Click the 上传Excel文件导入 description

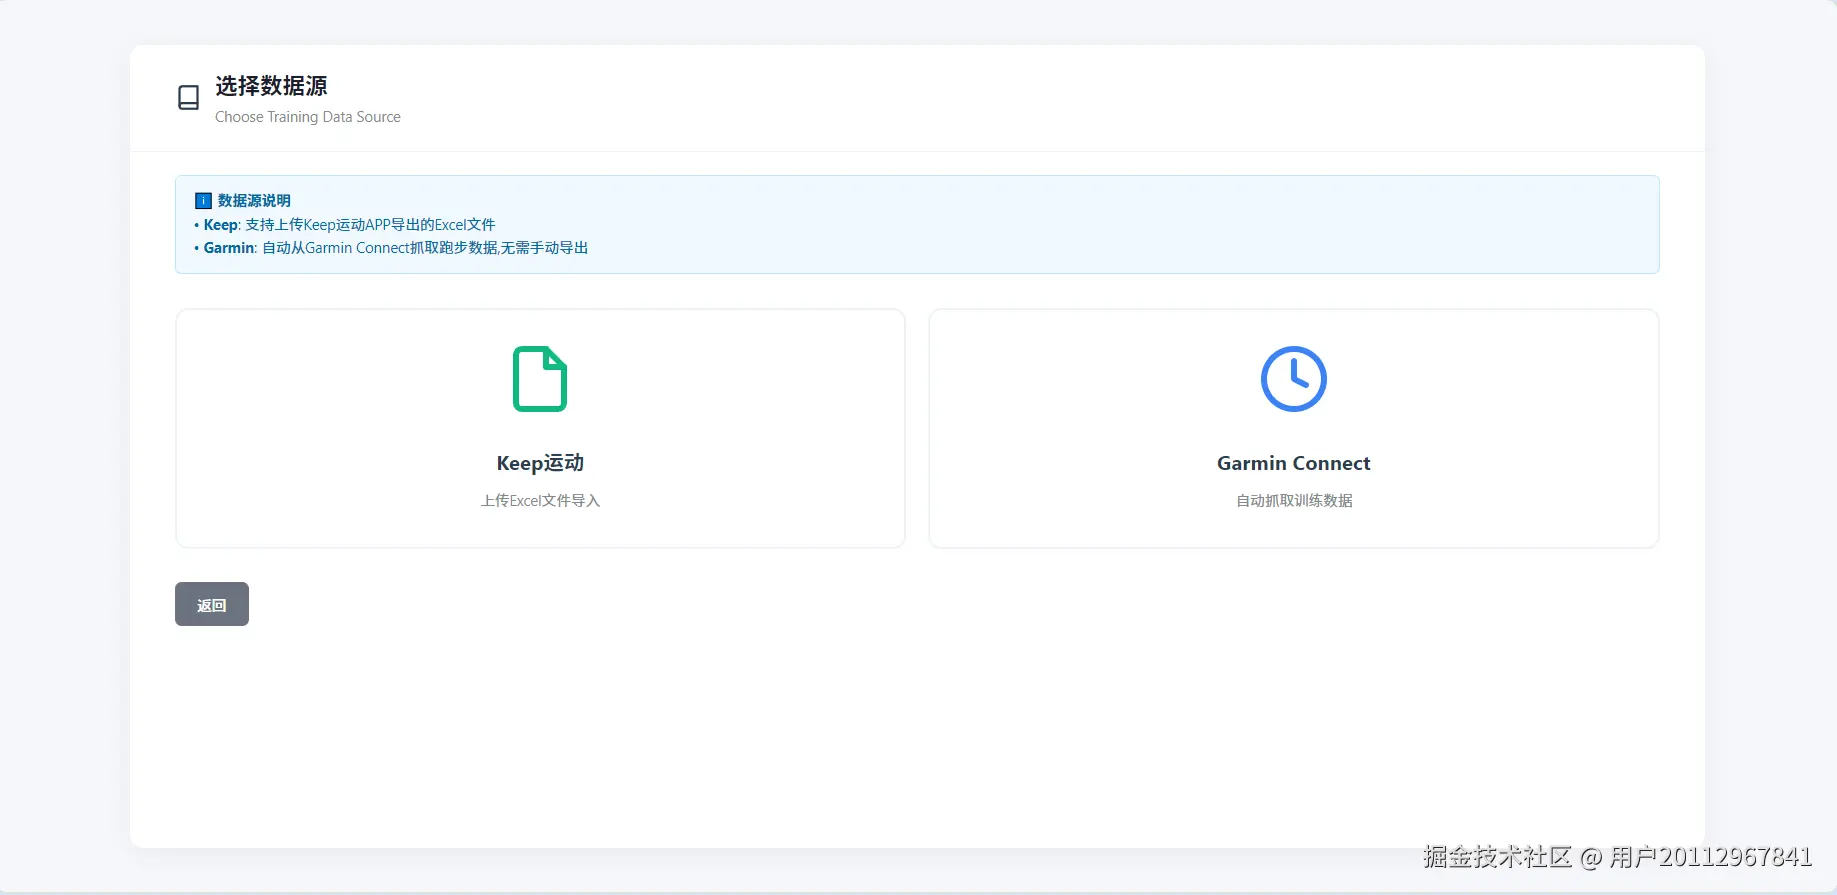coord(540,500)
